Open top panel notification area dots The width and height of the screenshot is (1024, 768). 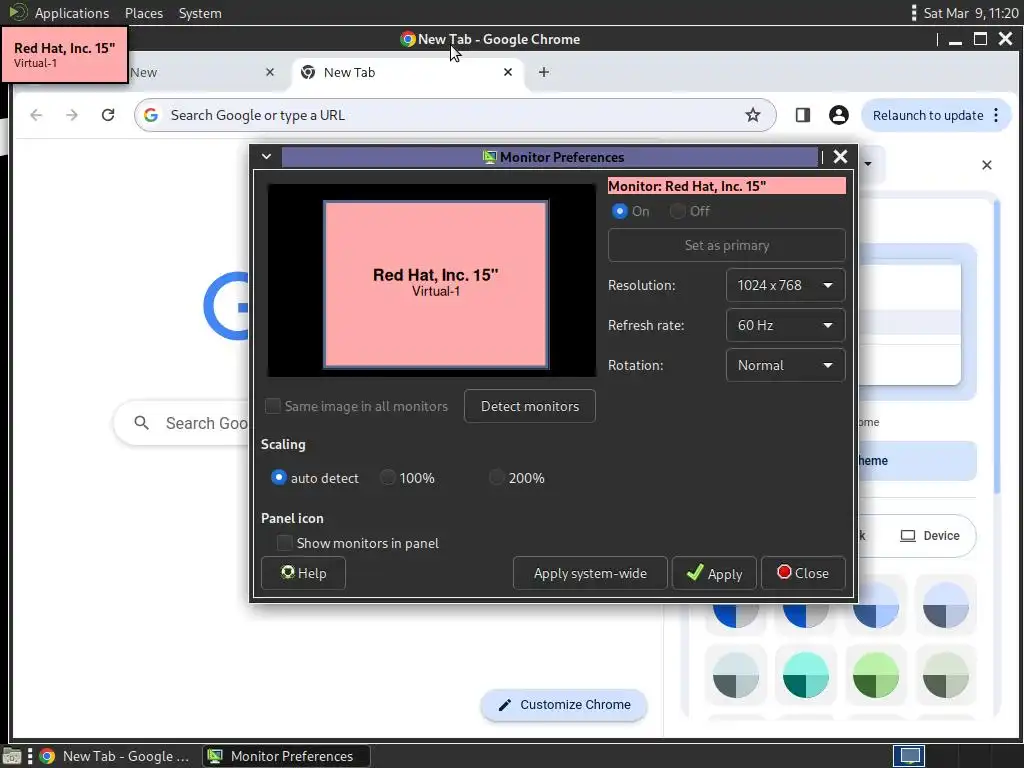click(913, 13)
